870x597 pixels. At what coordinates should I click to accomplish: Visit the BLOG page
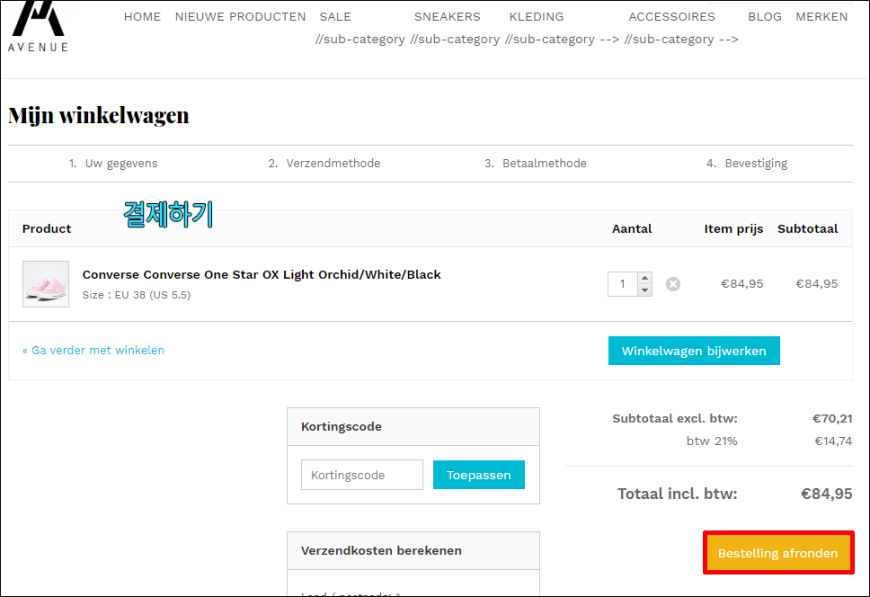coord(765,17)
